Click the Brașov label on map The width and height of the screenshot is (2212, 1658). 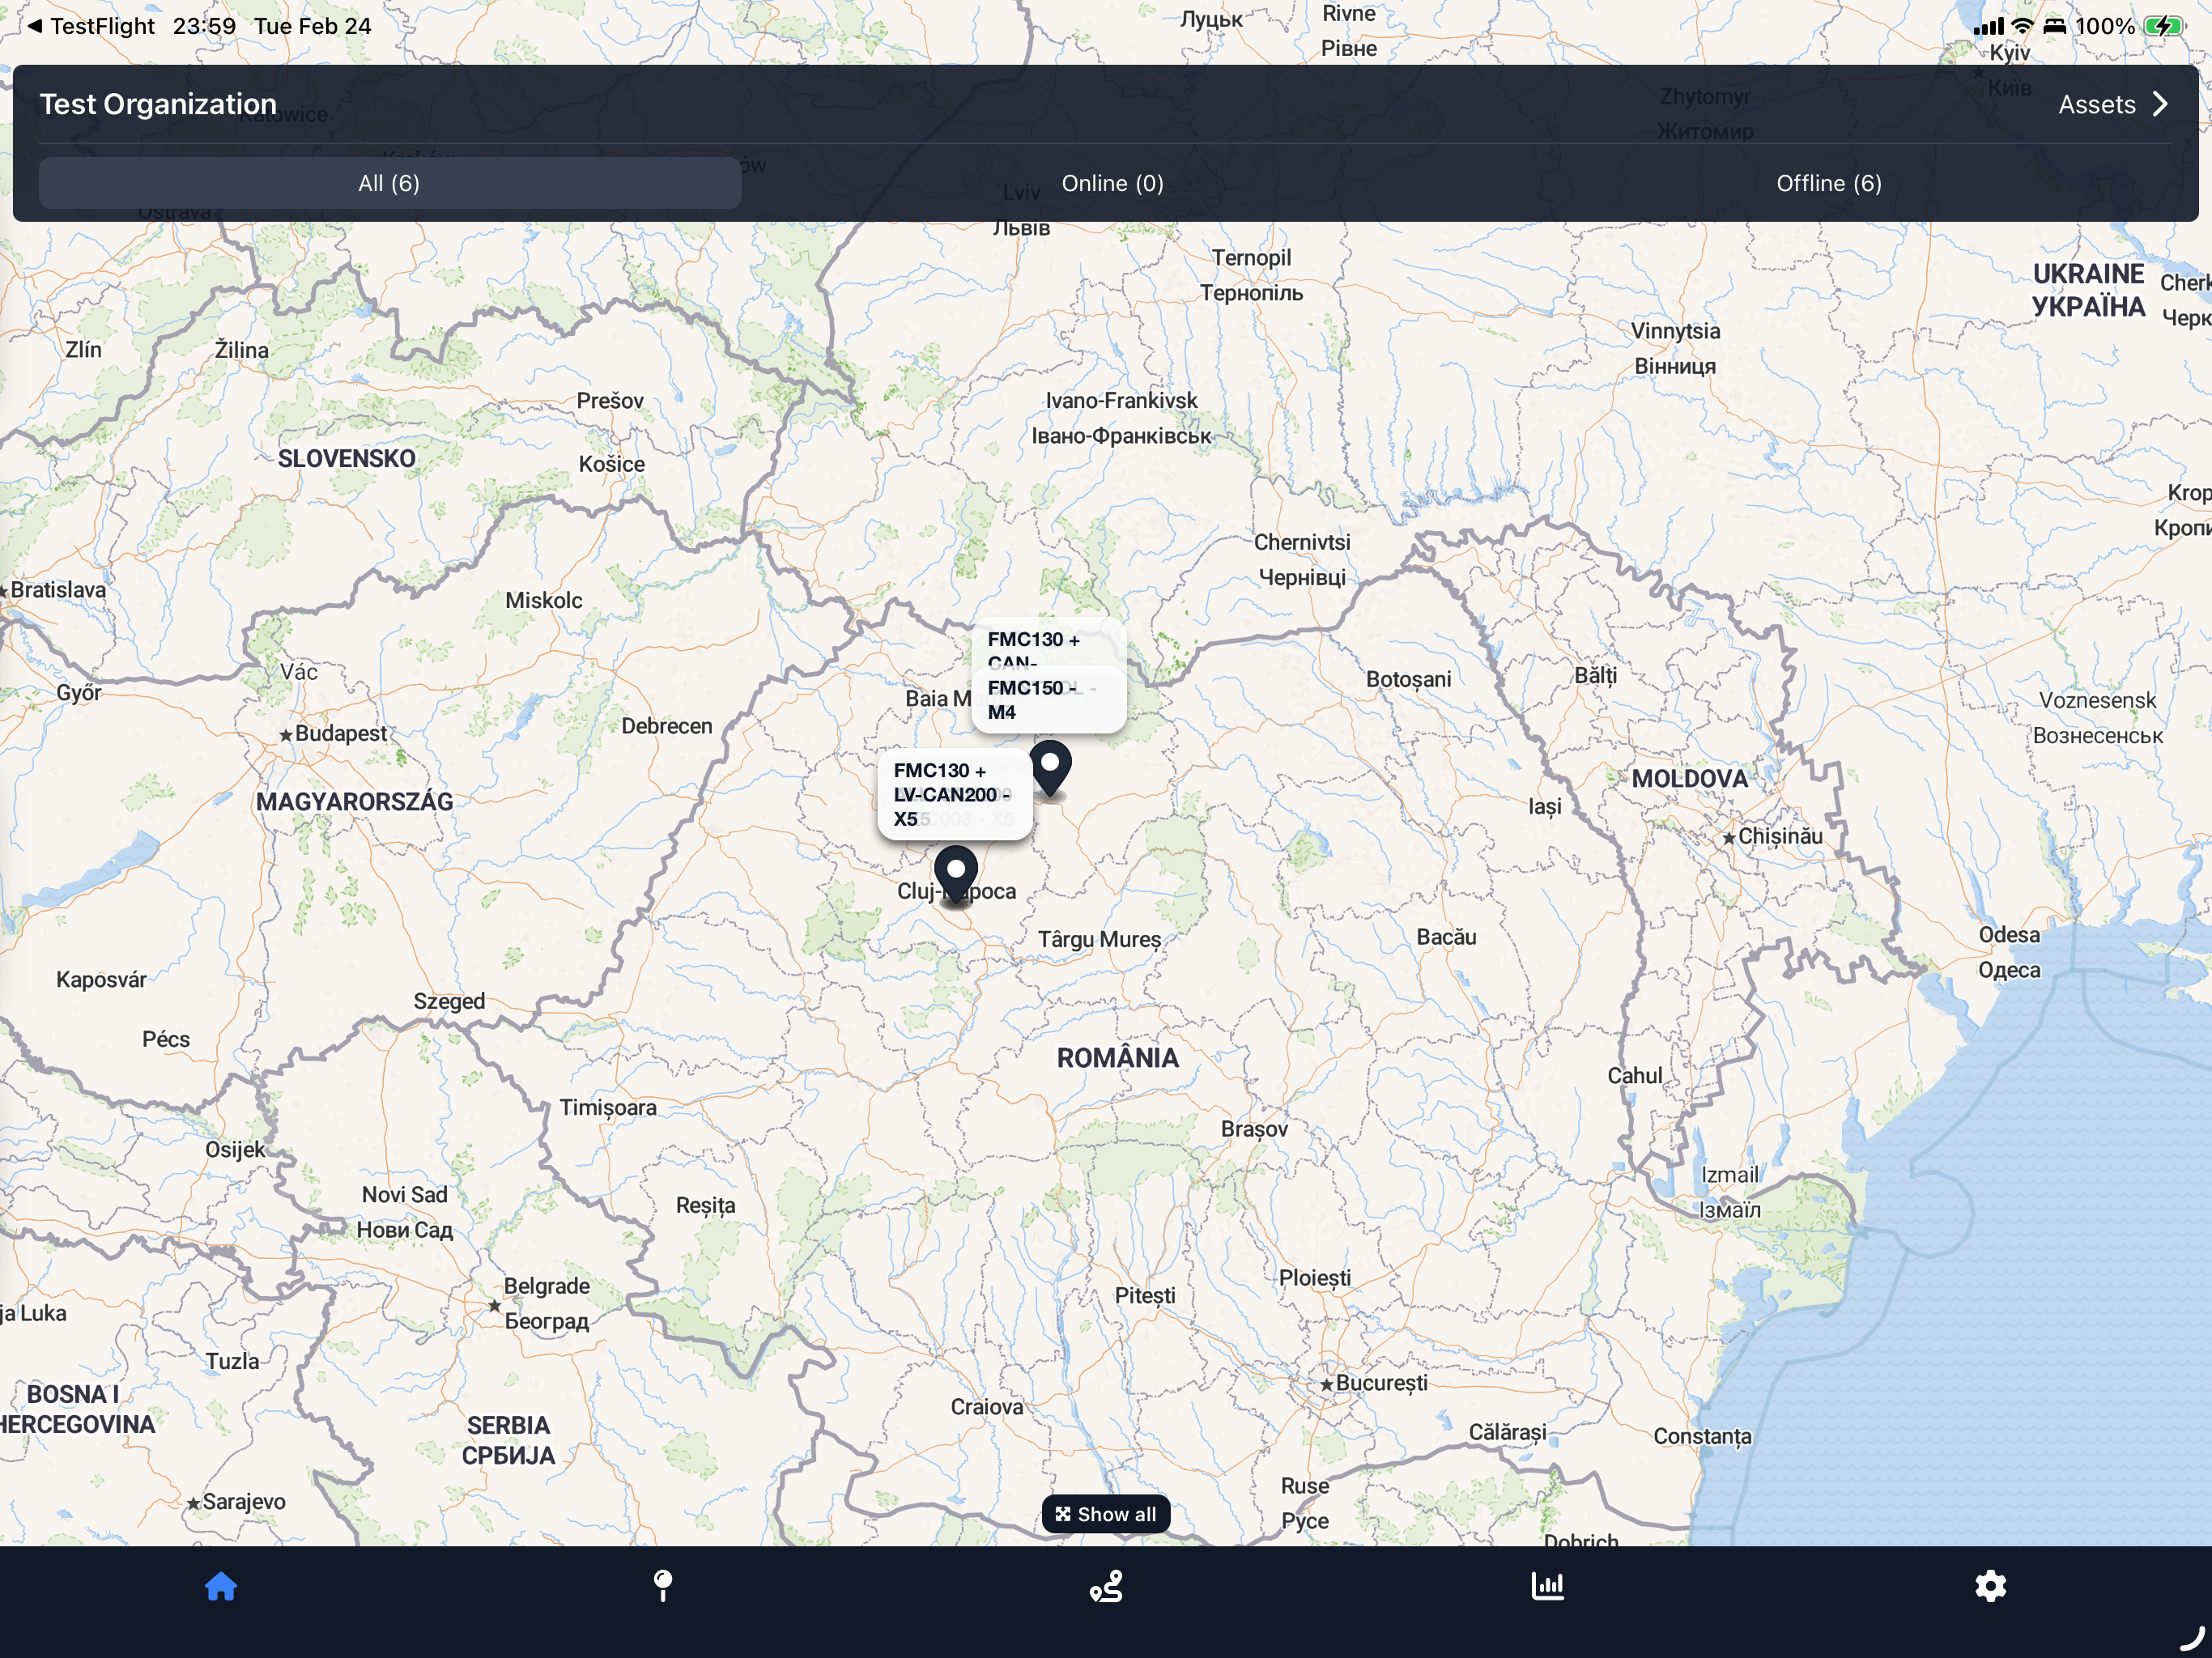click(x=1254, y=1129)
